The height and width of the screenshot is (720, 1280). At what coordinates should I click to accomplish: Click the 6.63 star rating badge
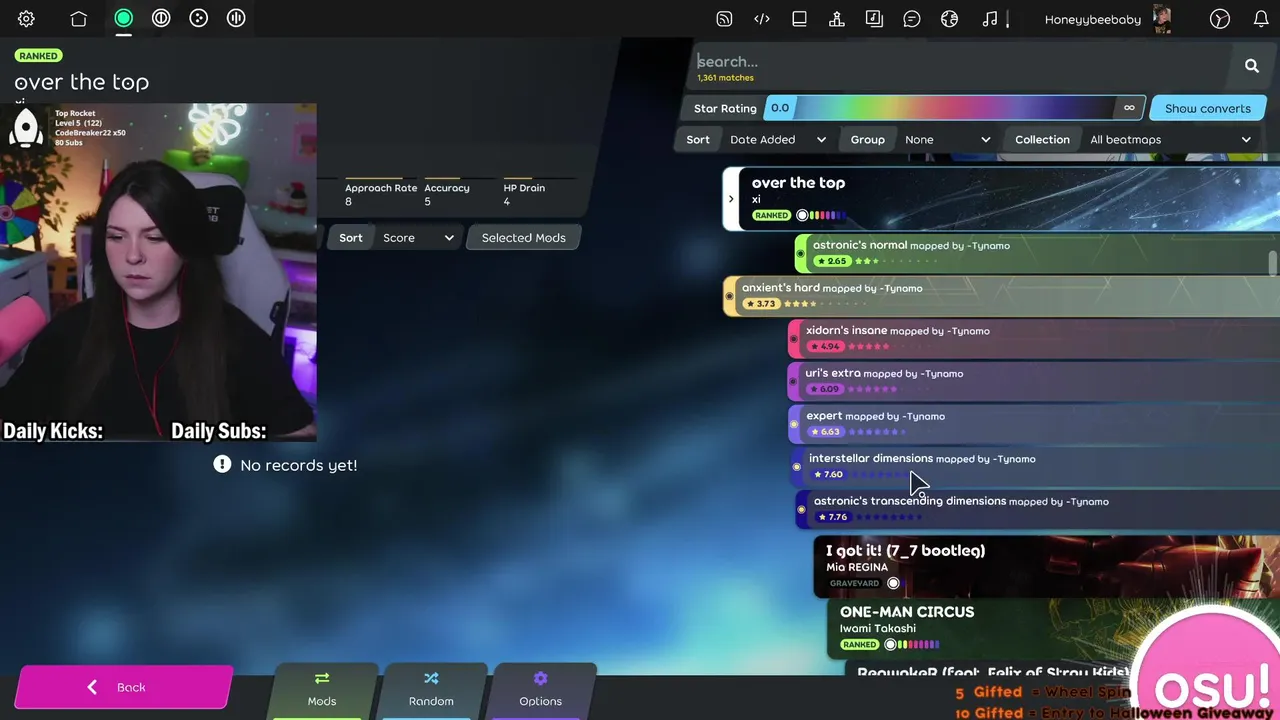[x=825, y=432]
